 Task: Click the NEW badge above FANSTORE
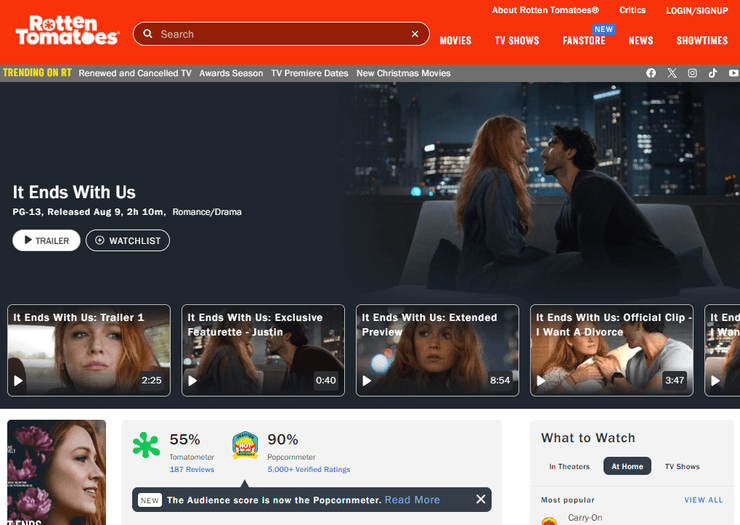tap(604, 29)
